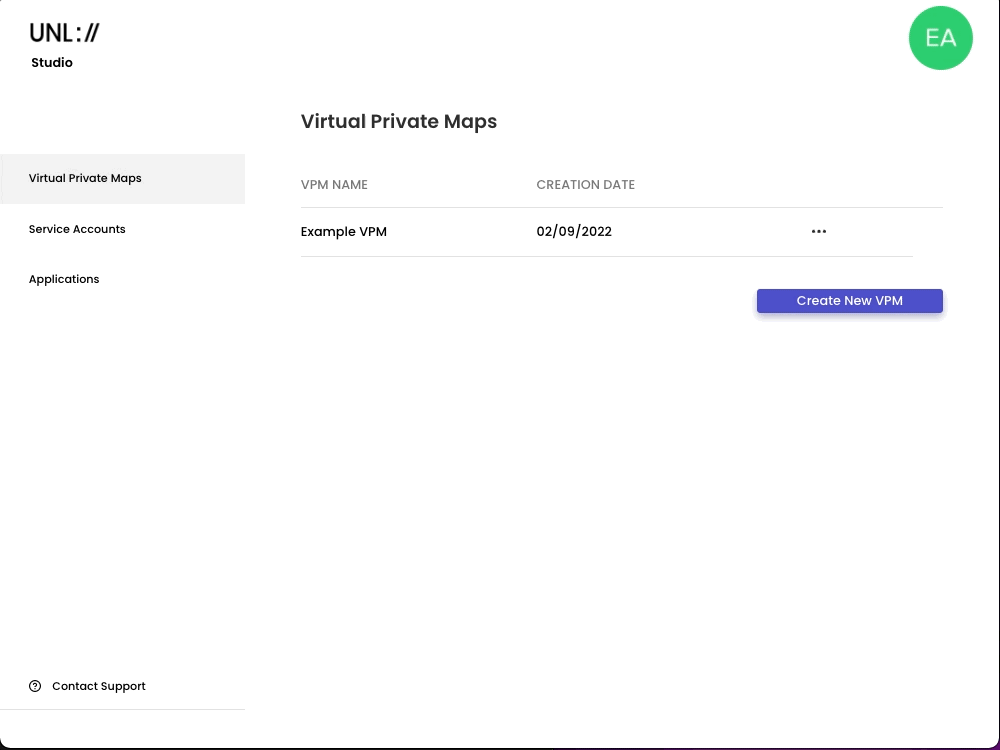This screenshot has width=1000, height=750.
Task: Go to Service Accounts section
Action: (x=77, y=229)
